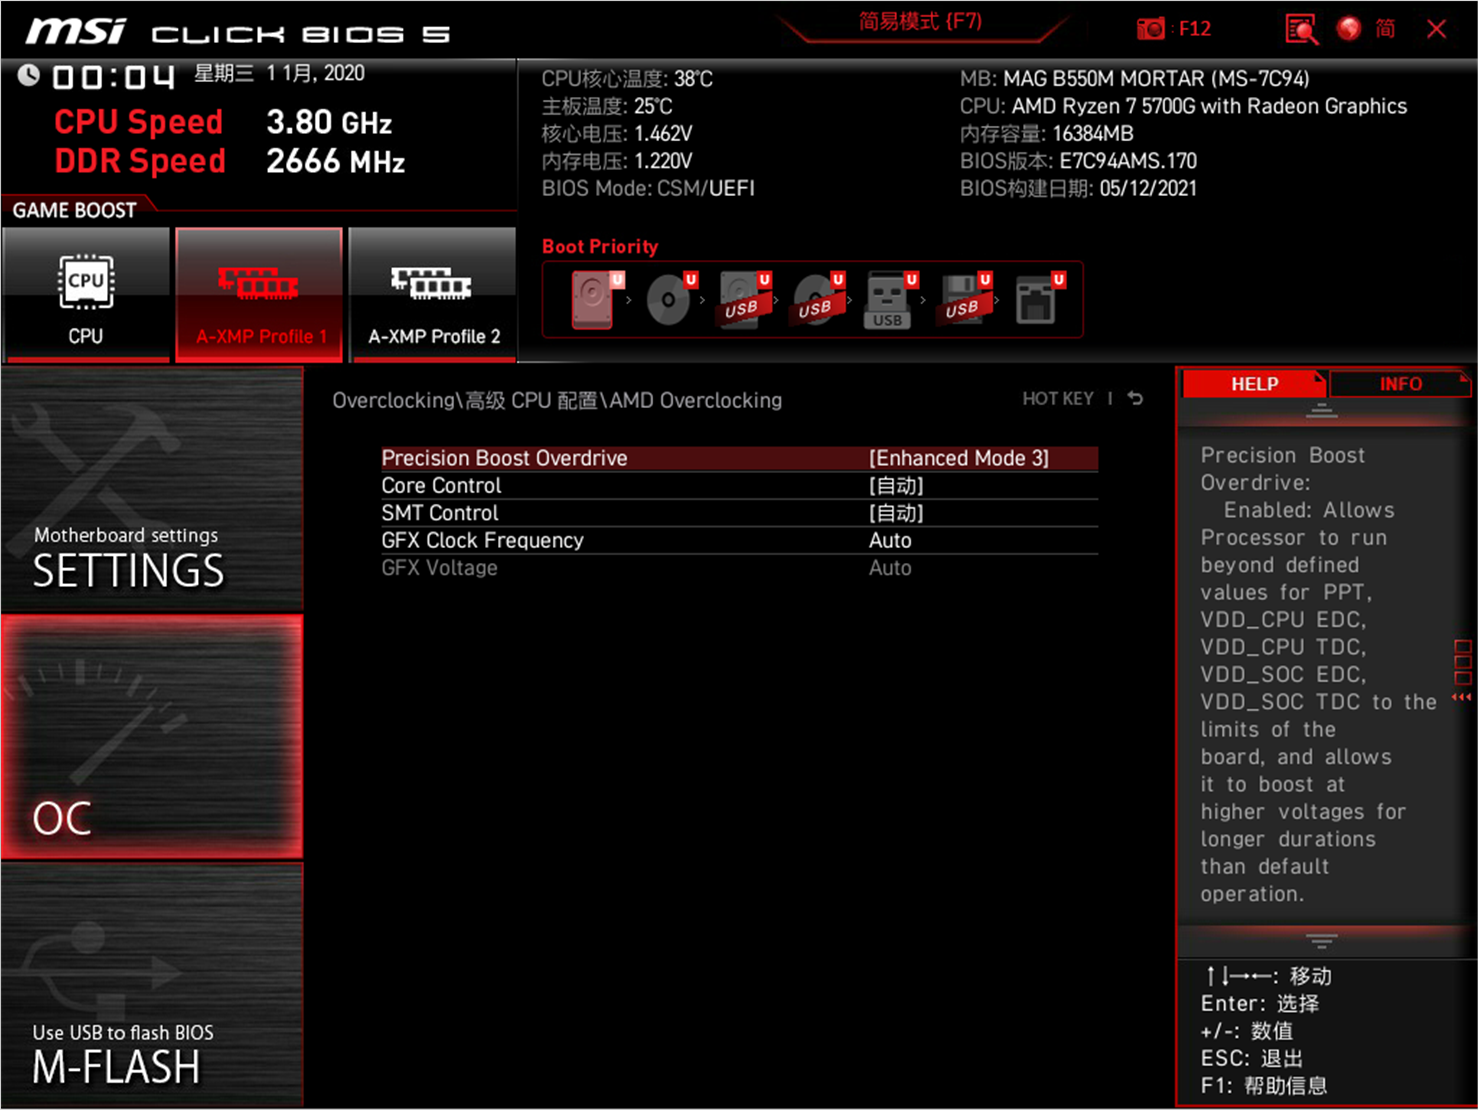The width and height of the screenshot is (1478, 1110).
Task: Switch to the INFO tab
Action: click(x=1400, y=384)
